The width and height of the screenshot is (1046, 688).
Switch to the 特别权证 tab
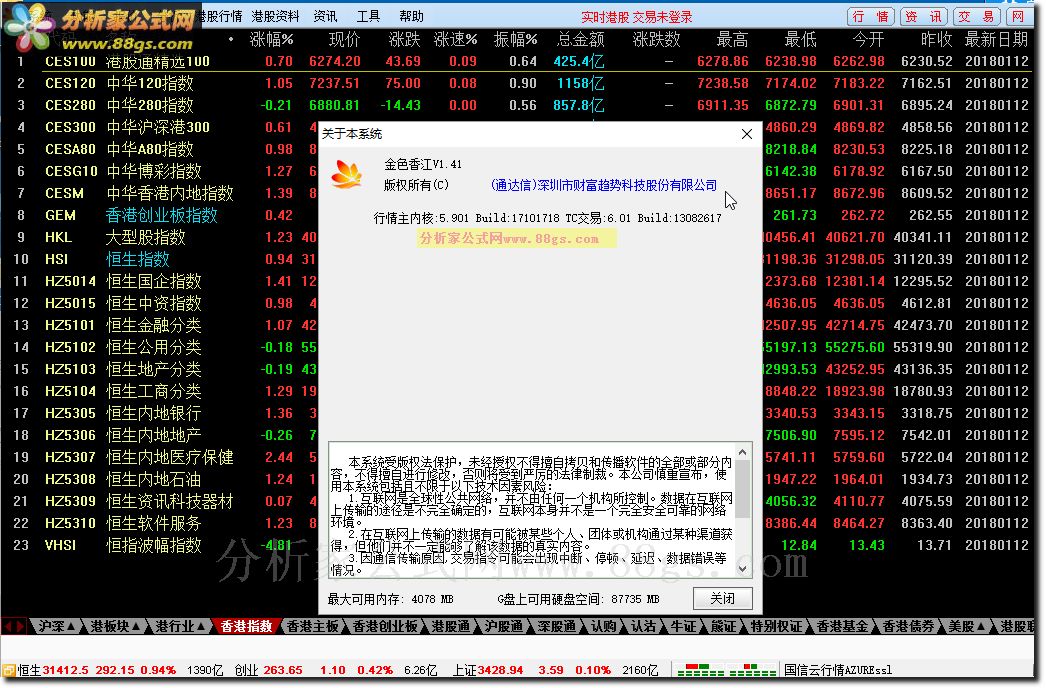[x=776, y=627]
